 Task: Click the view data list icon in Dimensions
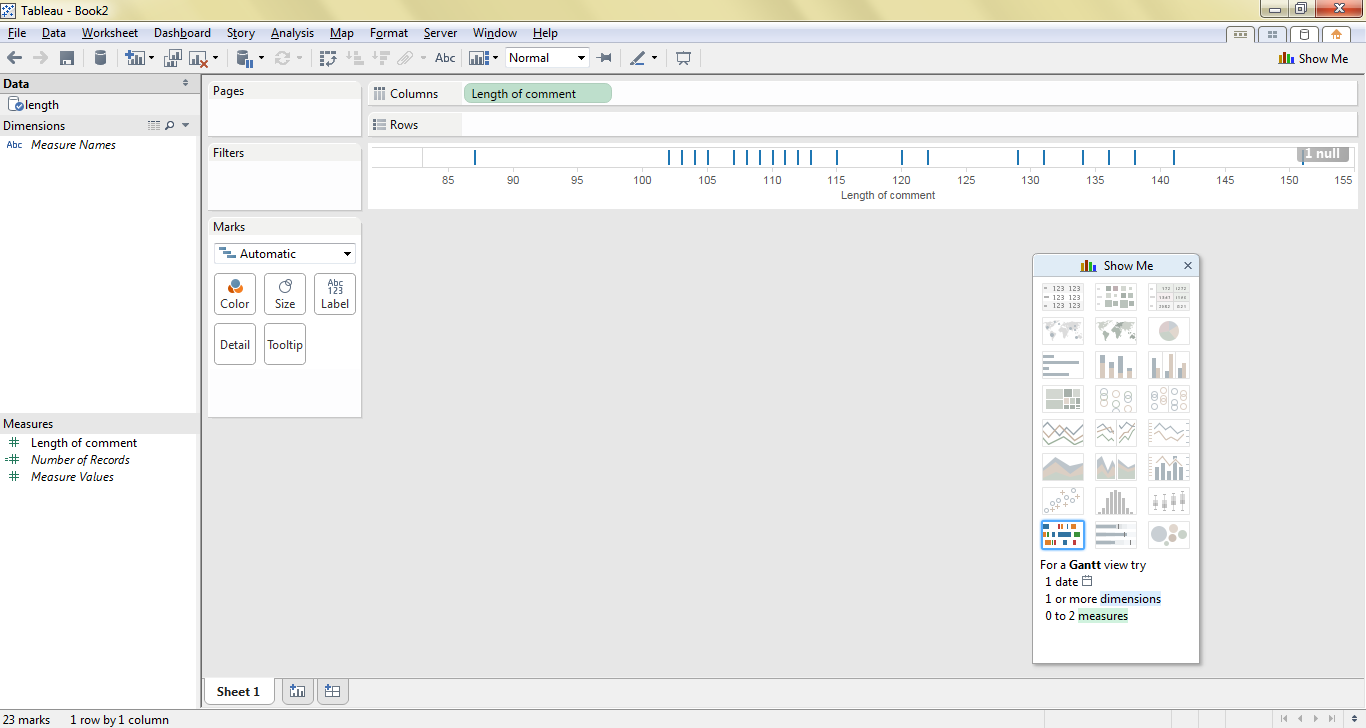point(154,126)
